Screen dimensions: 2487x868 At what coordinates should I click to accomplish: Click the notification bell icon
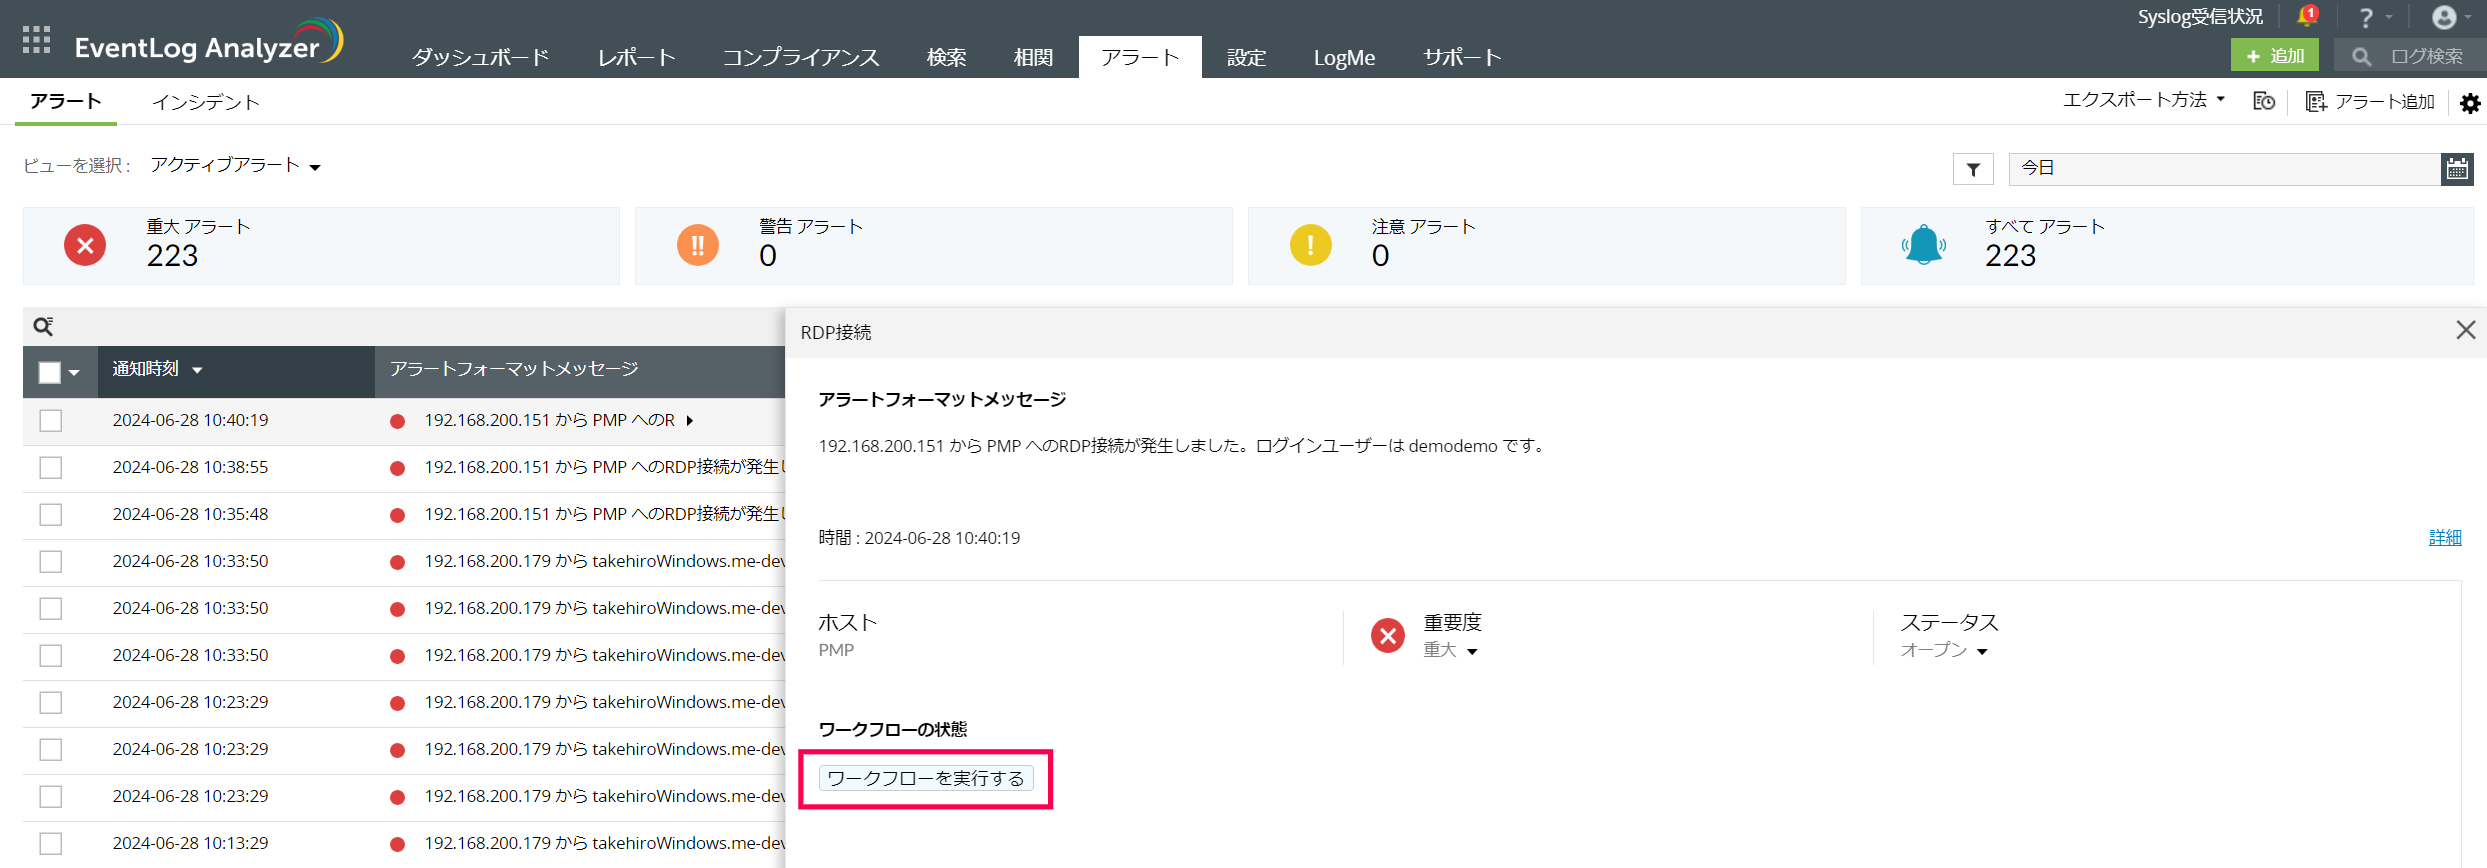coord(2307,17)
